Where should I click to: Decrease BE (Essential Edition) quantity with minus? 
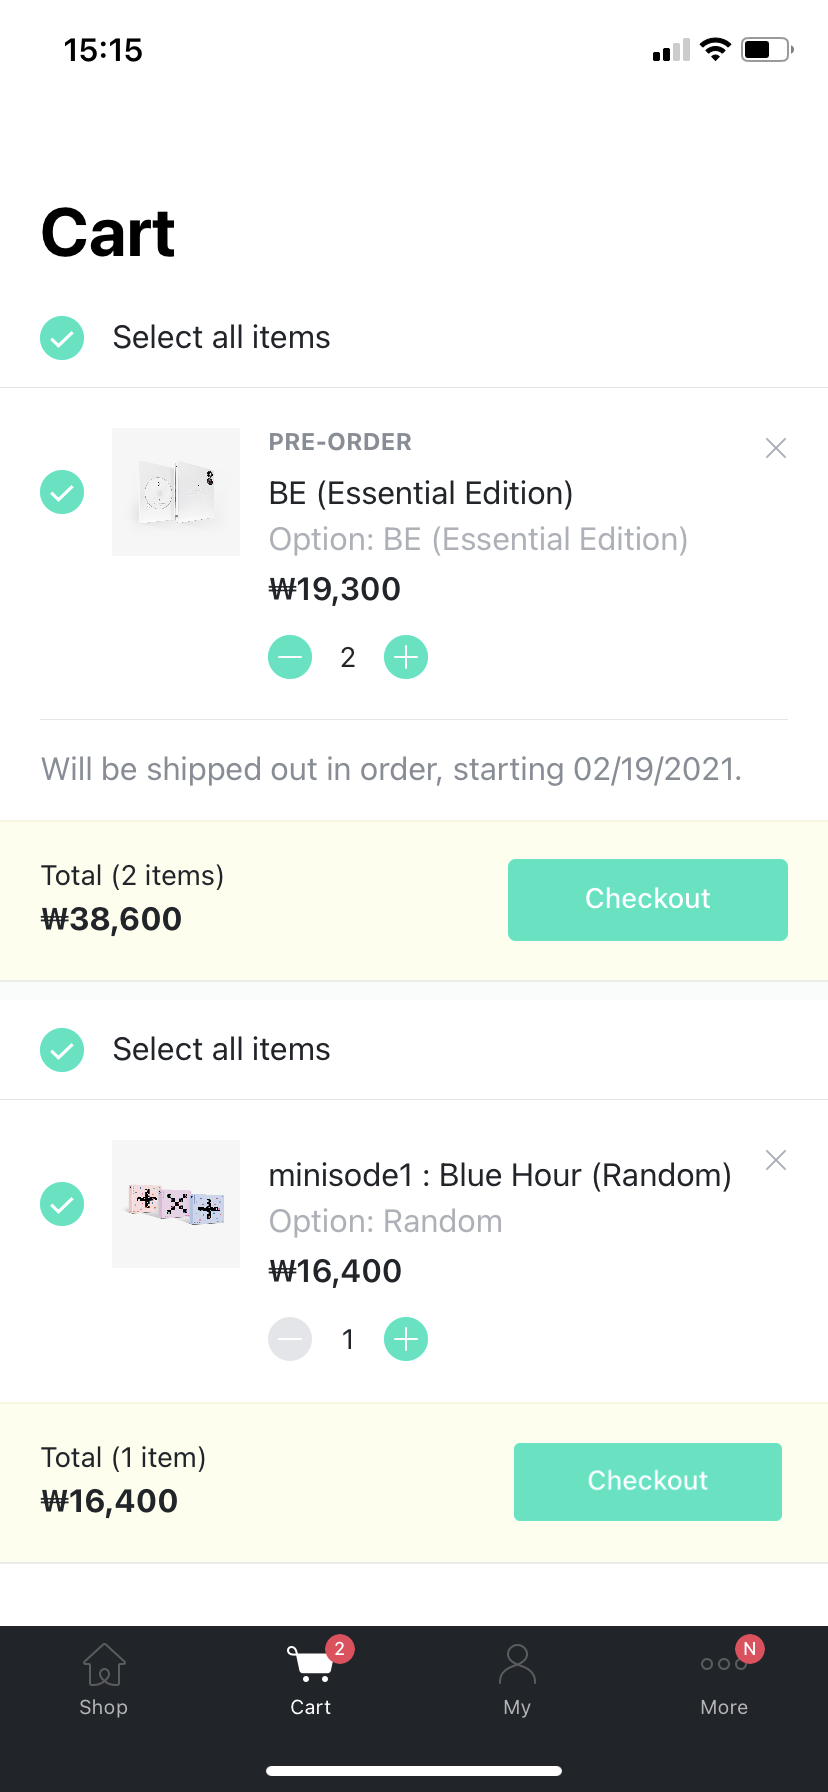pos(290,657)
